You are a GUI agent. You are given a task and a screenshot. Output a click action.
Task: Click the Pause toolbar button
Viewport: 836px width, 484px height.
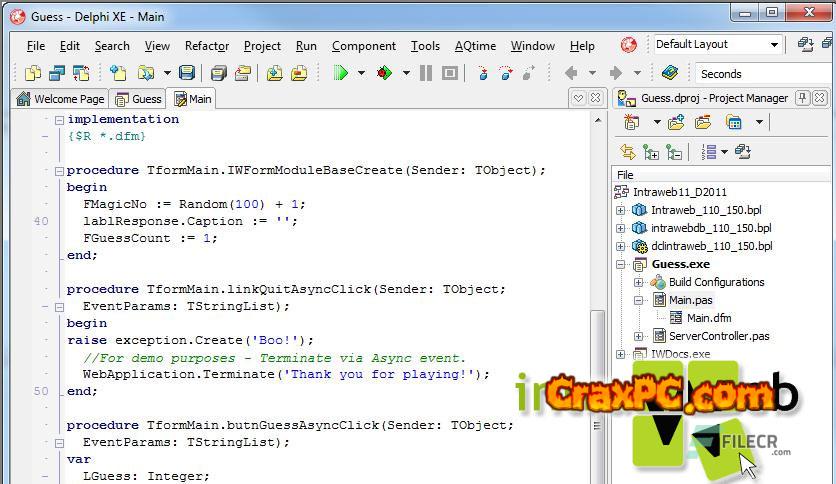426,73
